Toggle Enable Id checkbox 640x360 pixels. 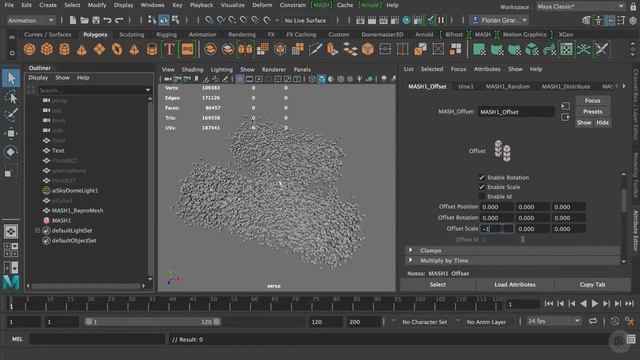point(482,196)
